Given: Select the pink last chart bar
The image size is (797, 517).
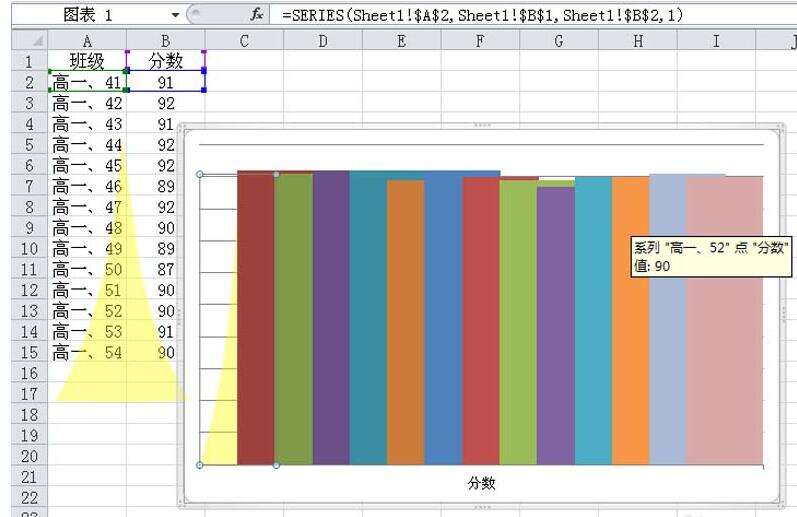Looking at the screenshot, I should [x=725, y=321].
